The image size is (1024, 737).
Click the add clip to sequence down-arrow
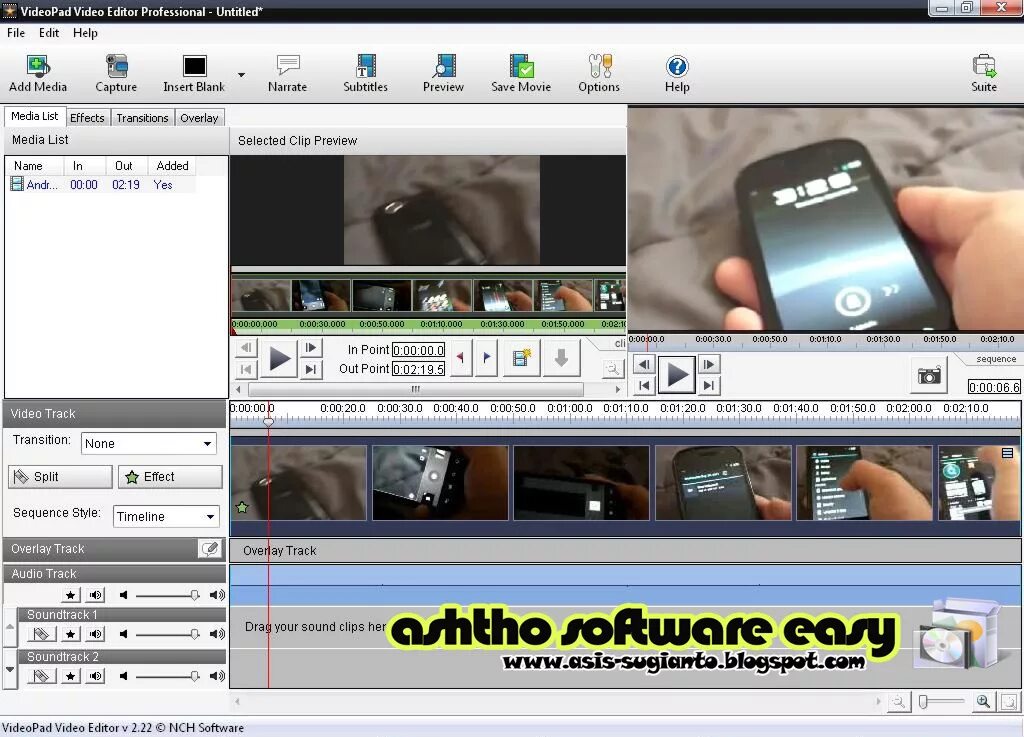click(x=561, y=358)
